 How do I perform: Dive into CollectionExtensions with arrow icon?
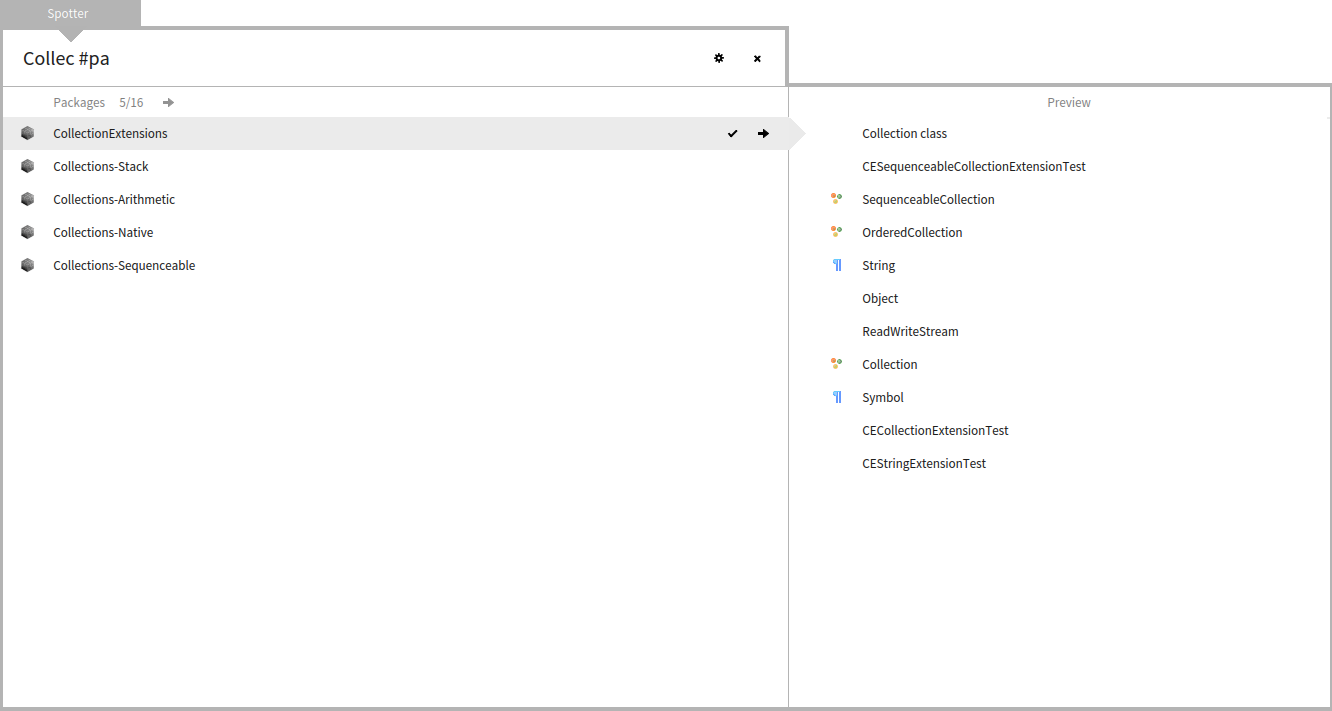[763, 133]
